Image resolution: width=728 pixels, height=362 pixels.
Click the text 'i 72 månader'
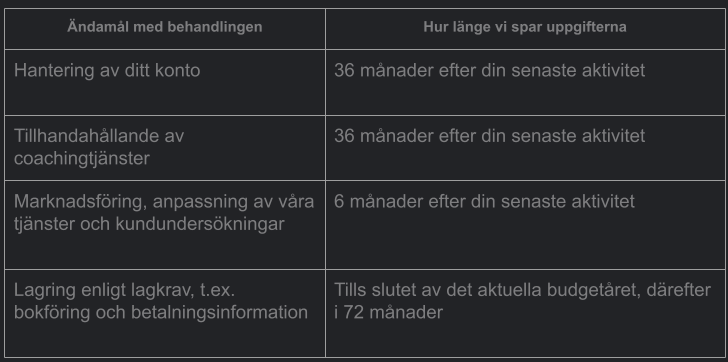tap(389, 312)
